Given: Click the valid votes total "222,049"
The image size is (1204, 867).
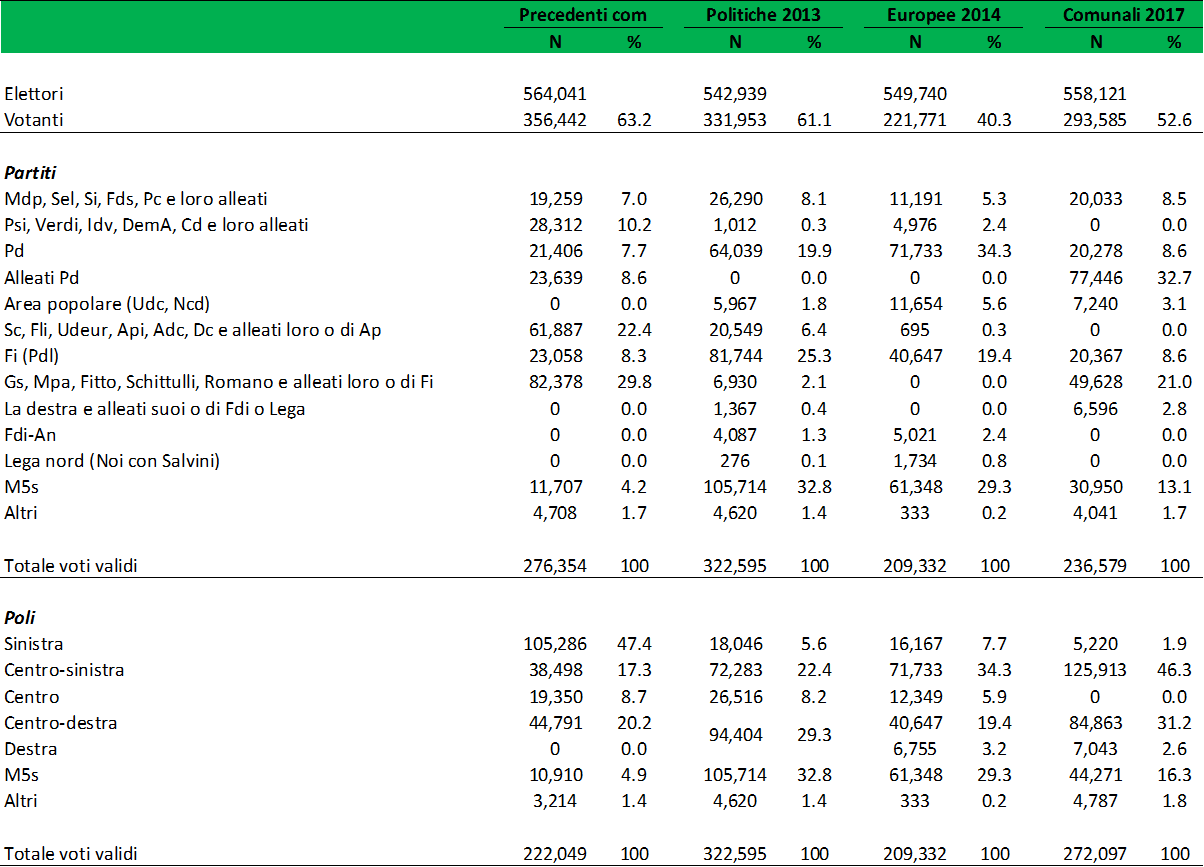Looking at the screenshot, I should tap(555, 852).
